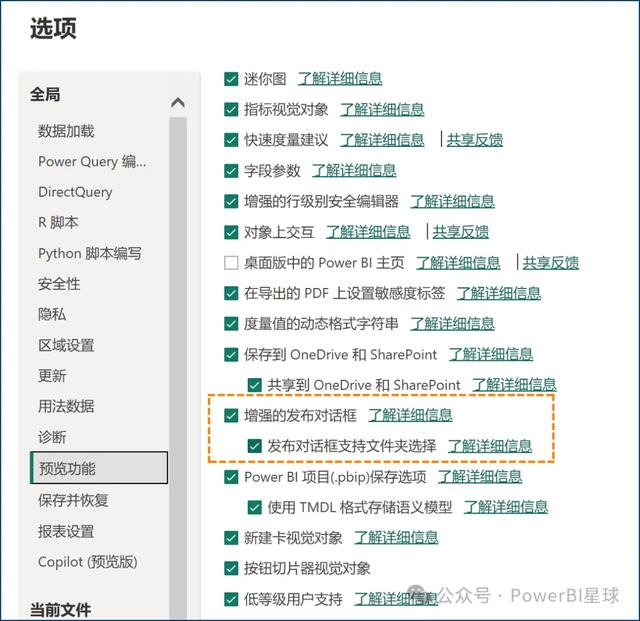The width and height of the screenshot is (640, 621).
Task: Open 了解详细信息 for 发布对话框支持文件夹选择
Action: [490, 446]
